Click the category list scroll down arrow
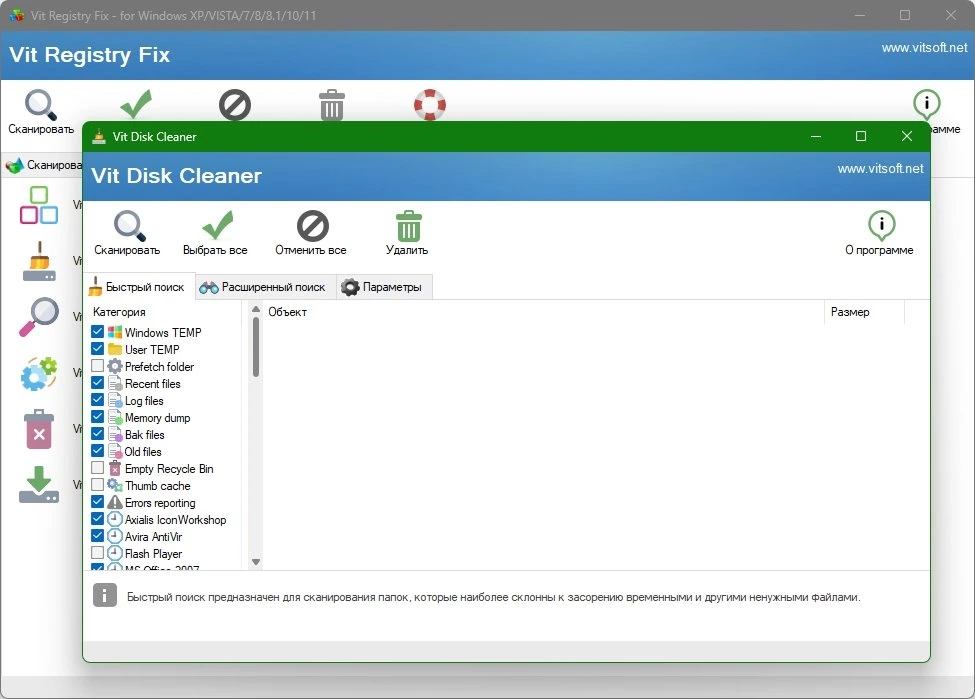The image size is (975, 699). click(x=256, y=562)
